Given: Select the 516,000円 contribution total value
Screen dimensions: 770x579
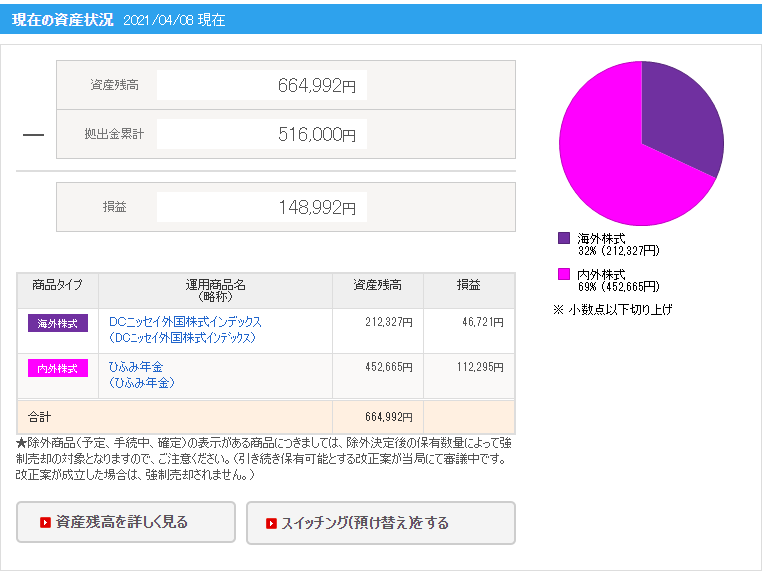Looking at the screenshot, I should [x=317, y=134].
